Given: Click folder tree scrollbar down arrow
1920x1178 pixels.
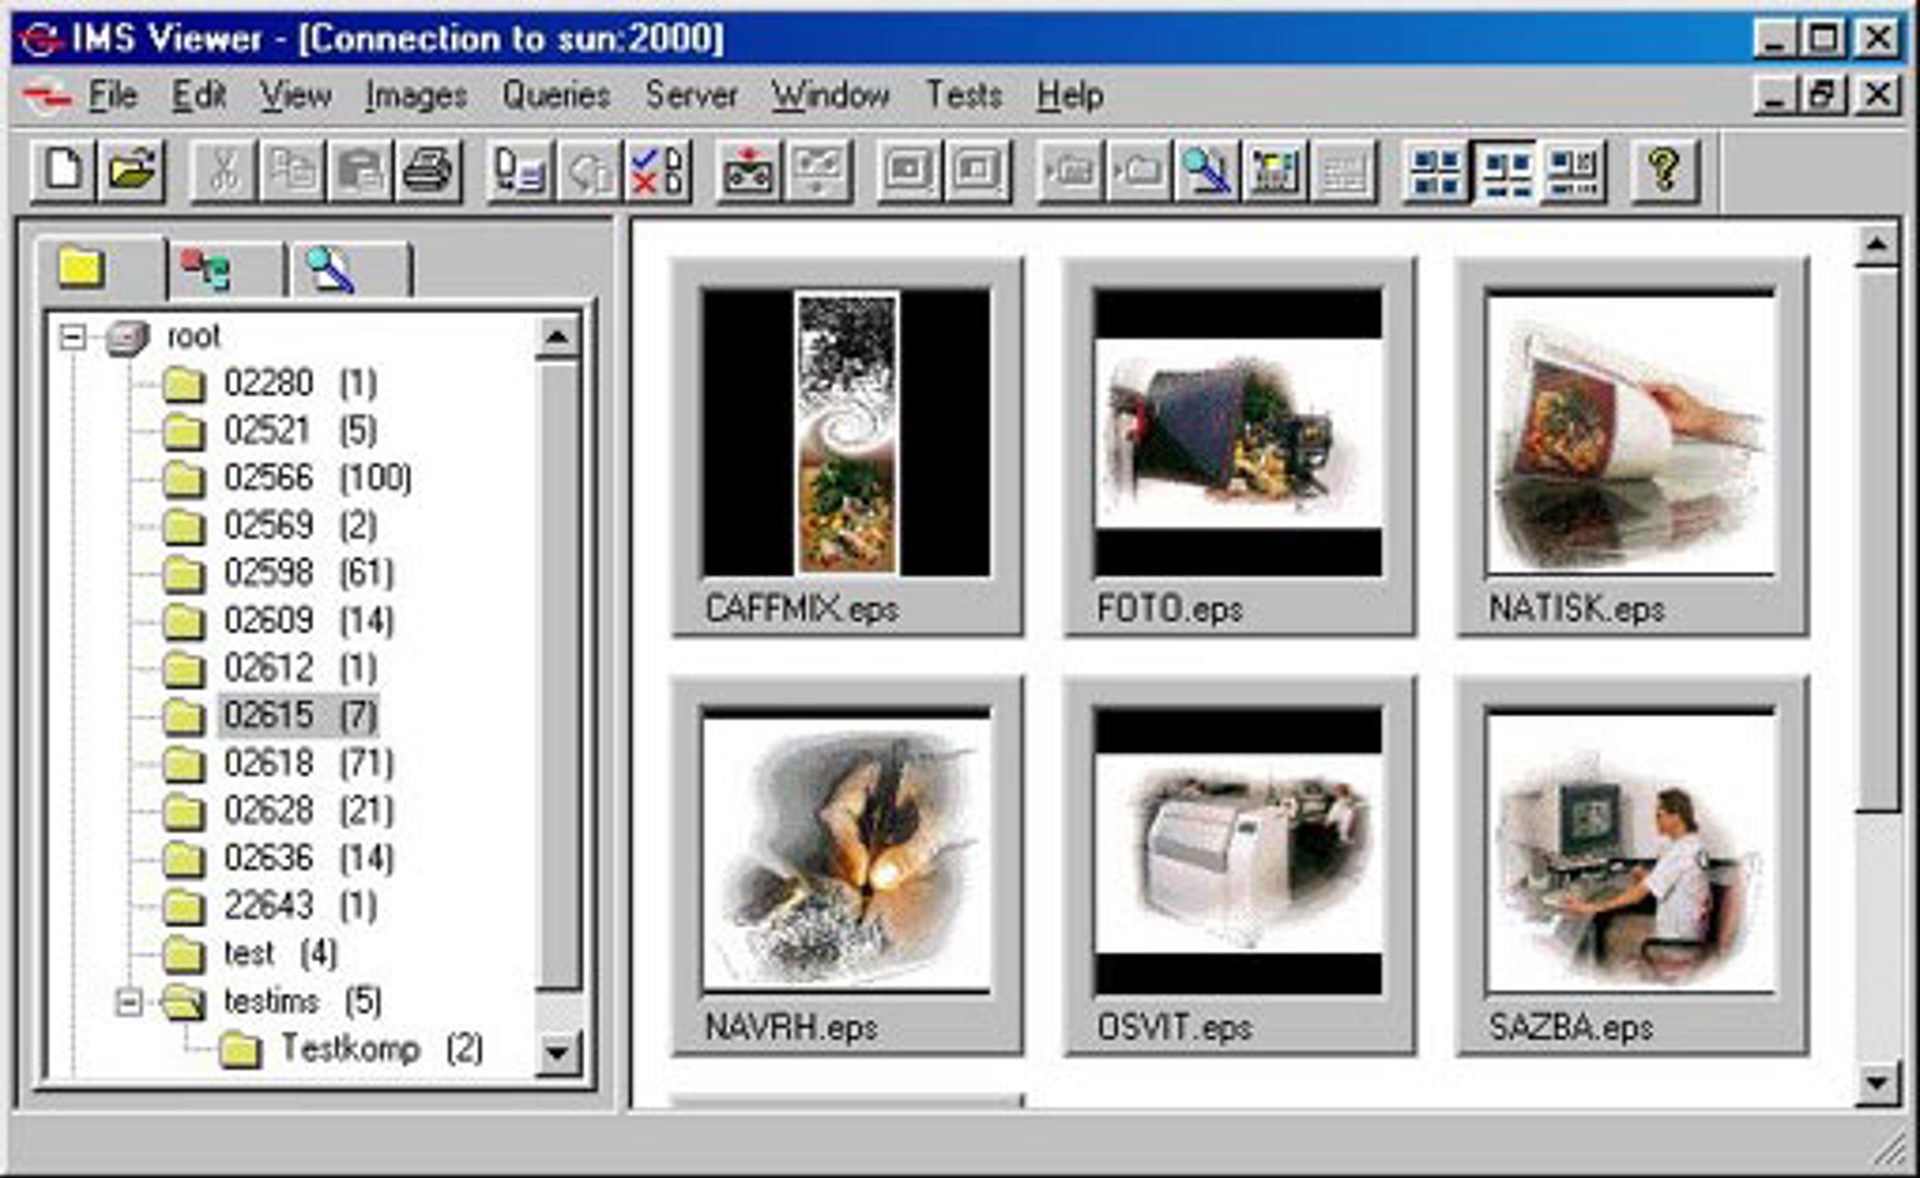Looking at the screenshot, I should [557, 1053].
